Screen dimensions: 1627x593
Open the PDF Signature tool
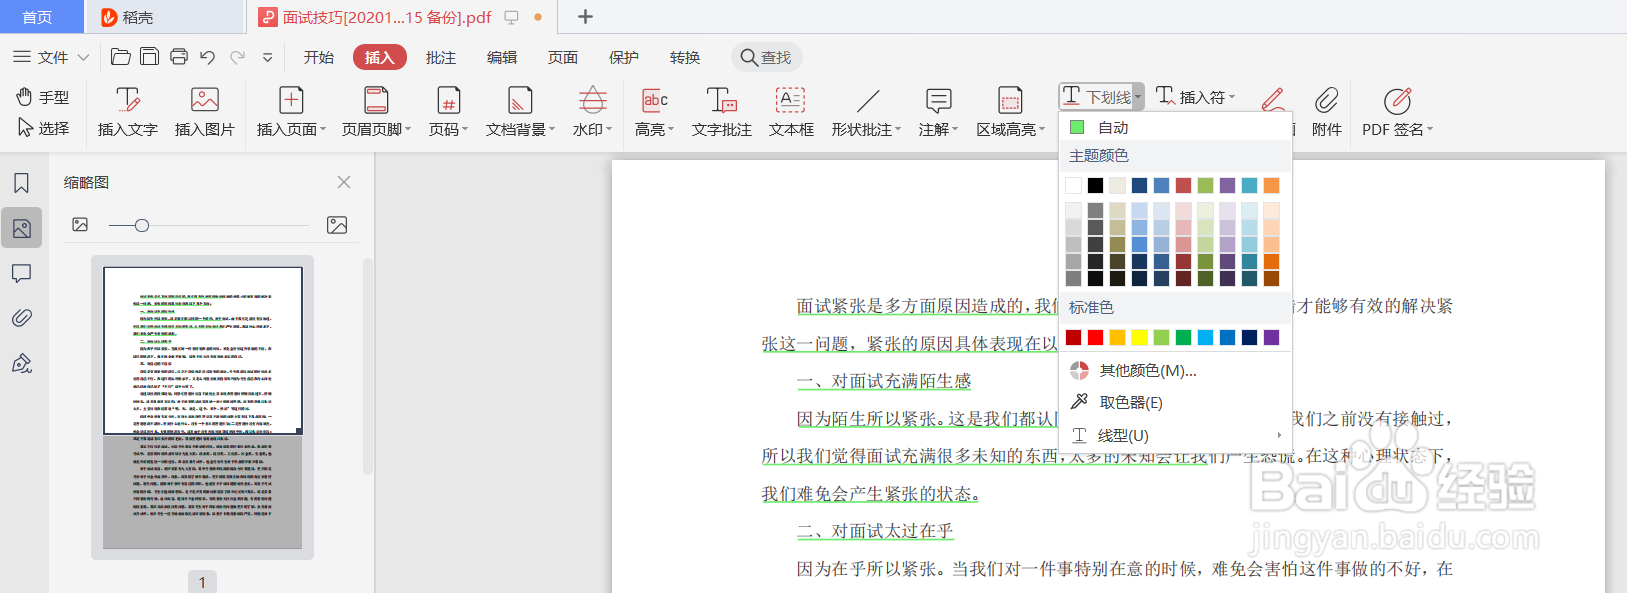pos(1397,111)
